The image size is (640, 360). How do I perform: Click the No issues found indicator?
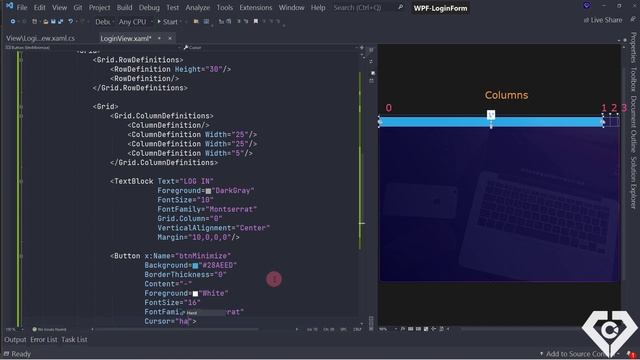(x=49, y=329)
